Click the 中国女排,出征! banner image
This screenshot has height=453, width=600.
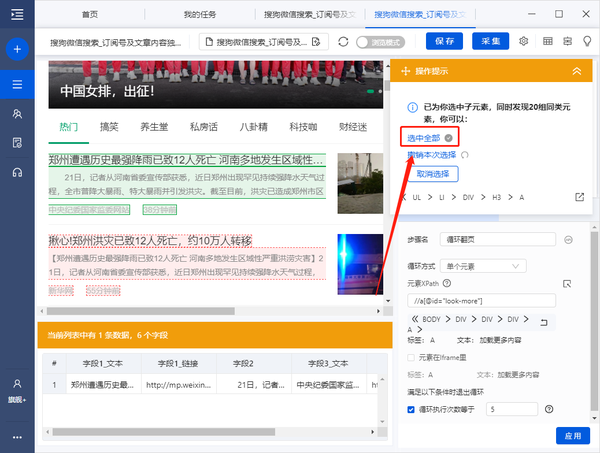[x=215, y=85]
